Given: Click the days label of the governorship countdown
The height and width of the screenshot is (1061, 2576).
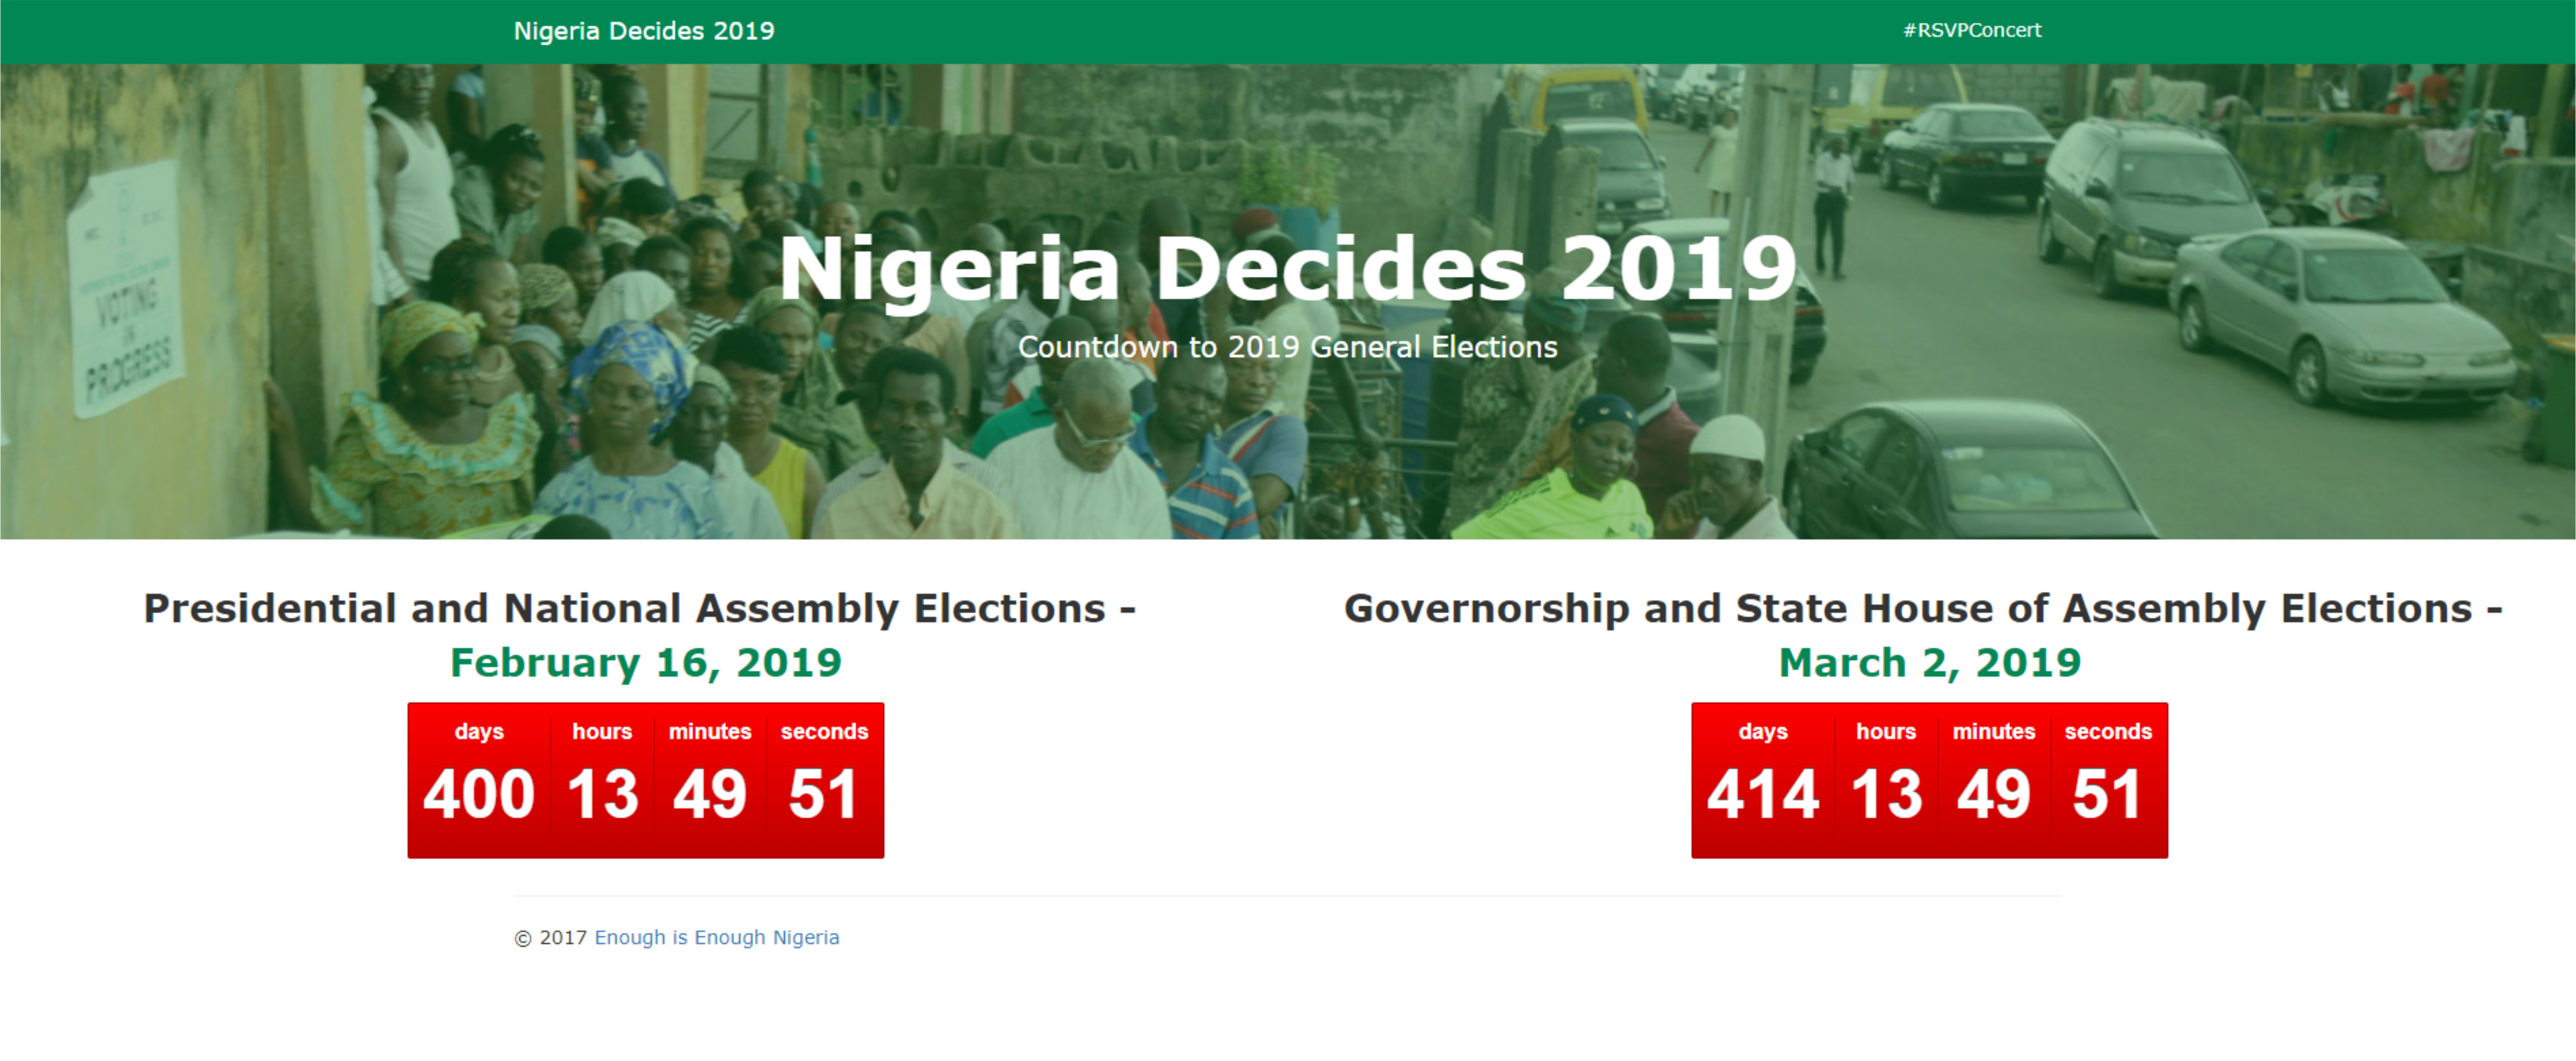Looking at the screenshot, I should tap(1763, 731).
